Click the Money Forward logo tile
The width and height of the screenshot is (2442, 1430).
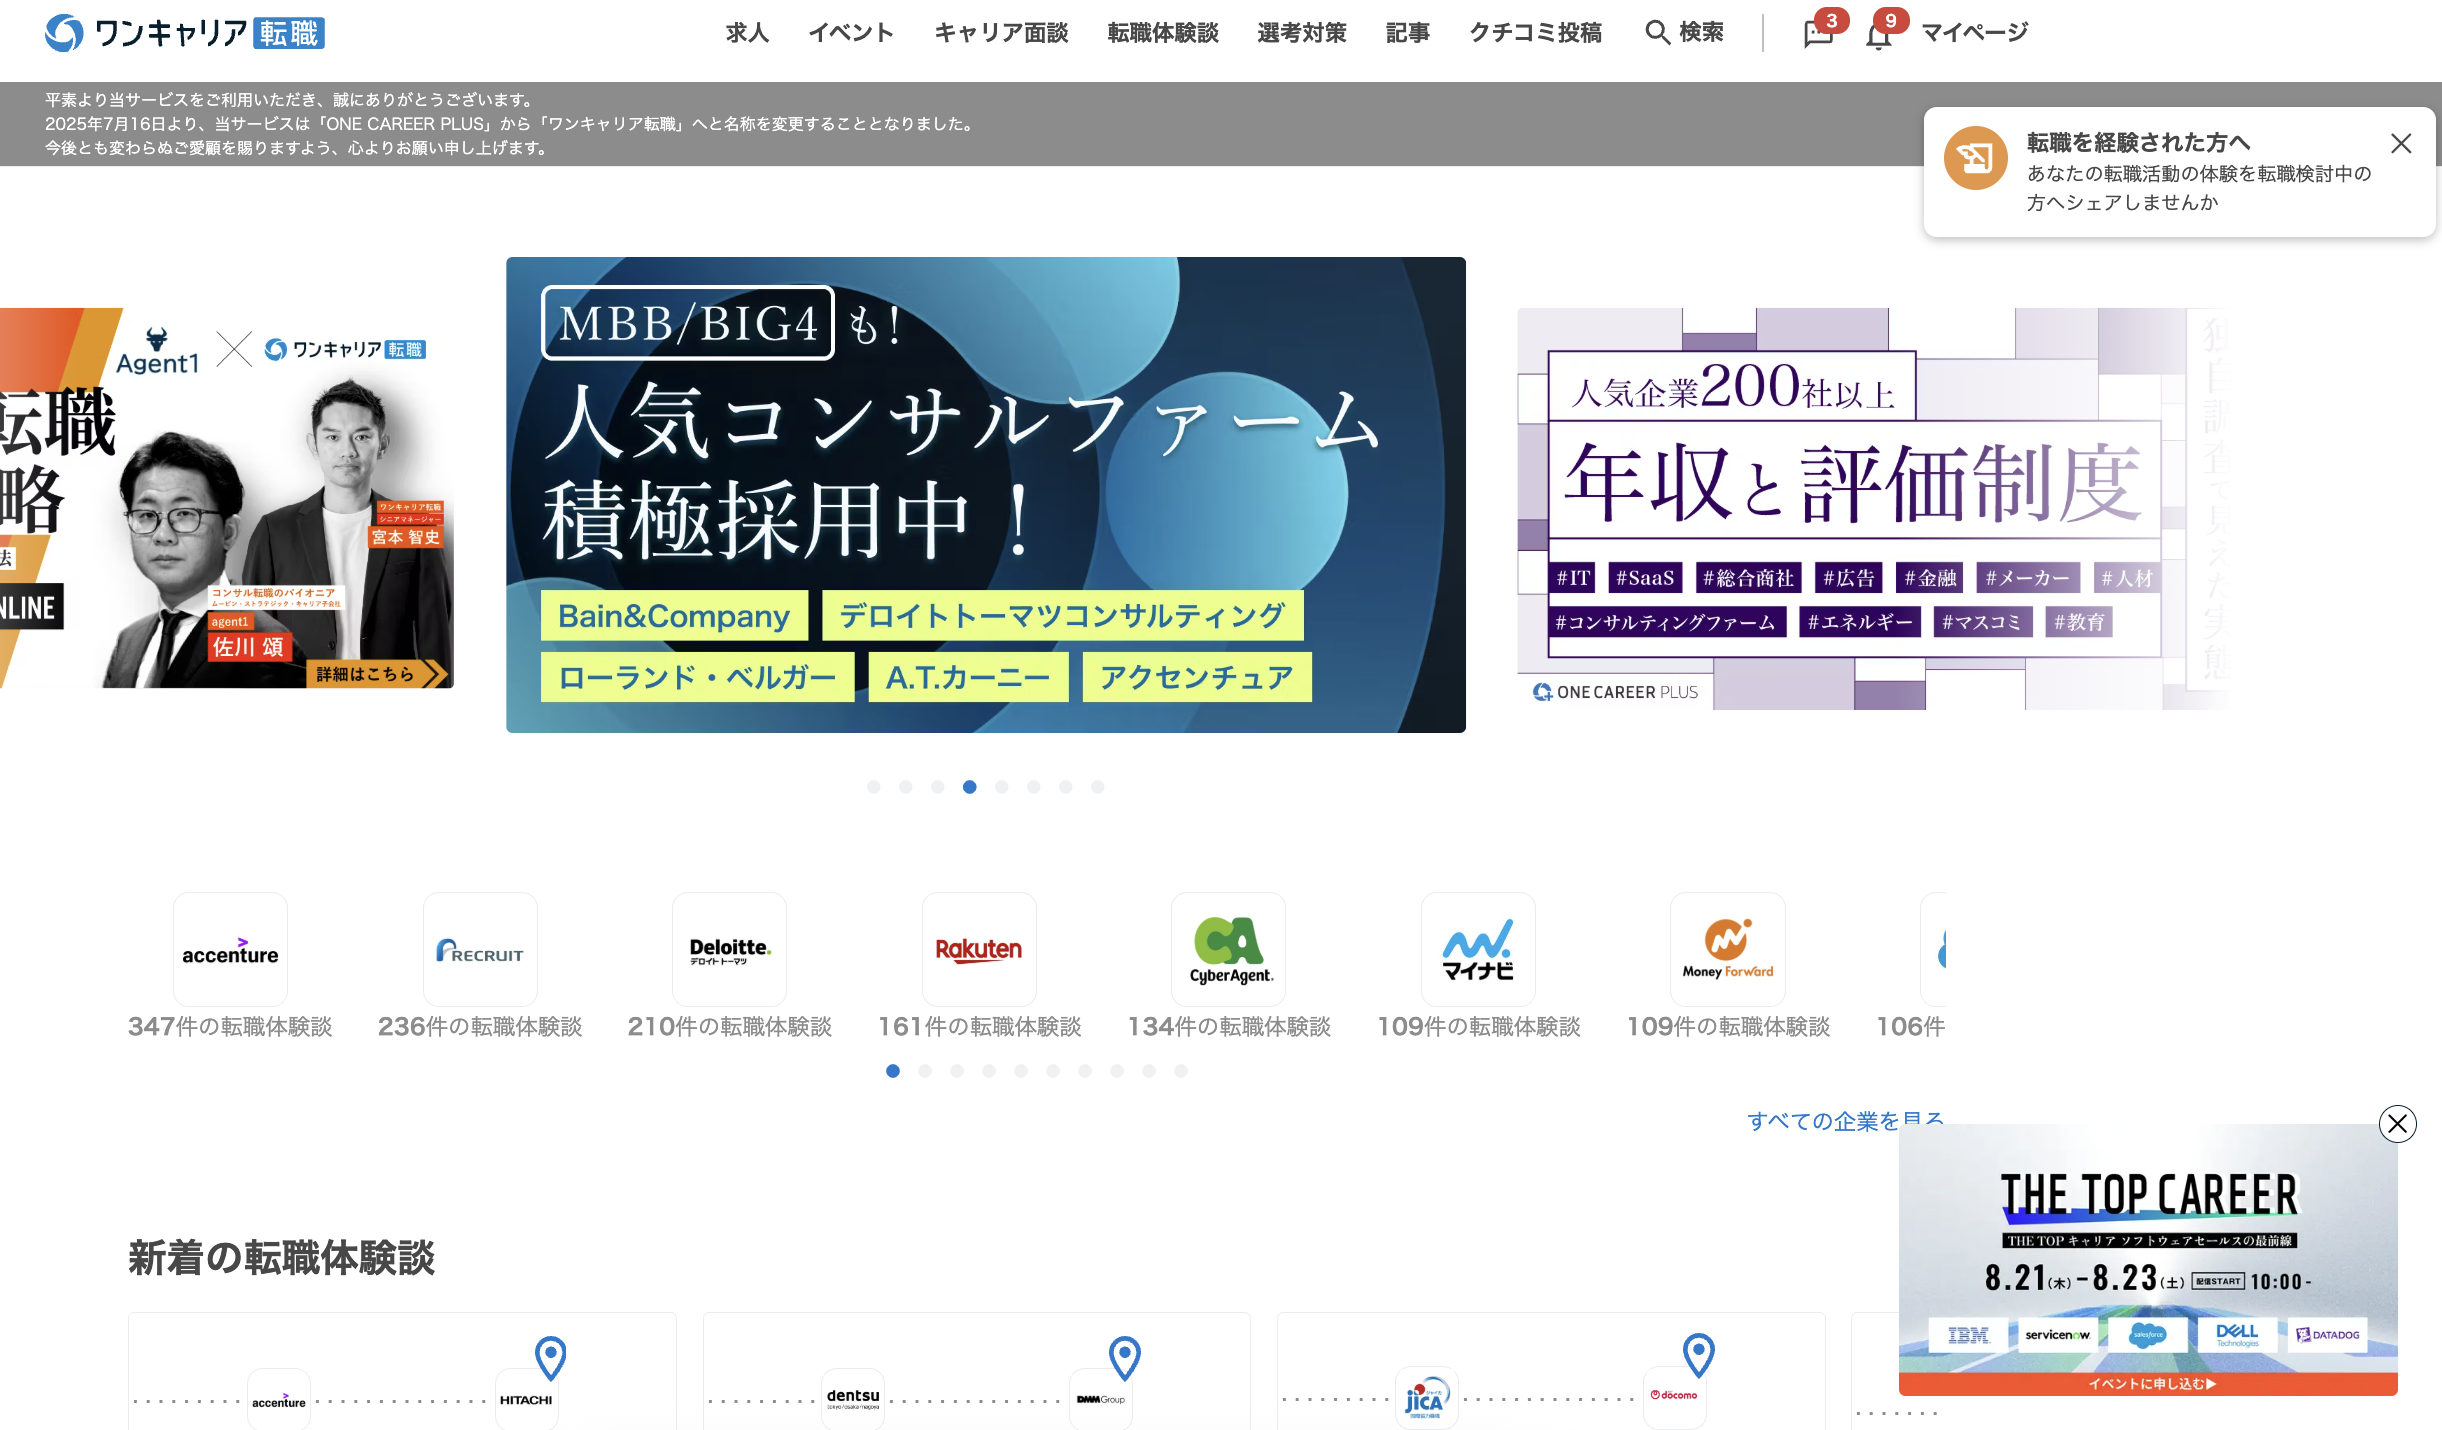(1727, 949)
